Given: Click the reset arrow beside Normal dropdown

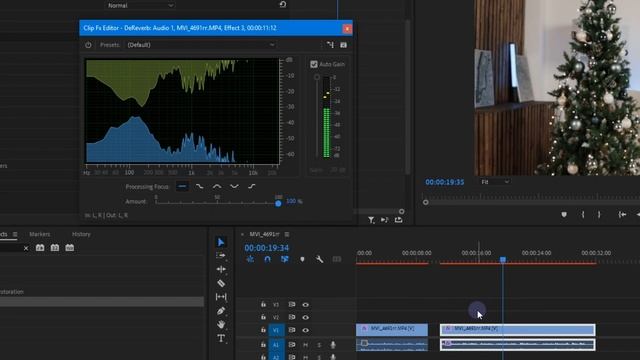Looking at the screenshot, I should (x=282, y=4).
